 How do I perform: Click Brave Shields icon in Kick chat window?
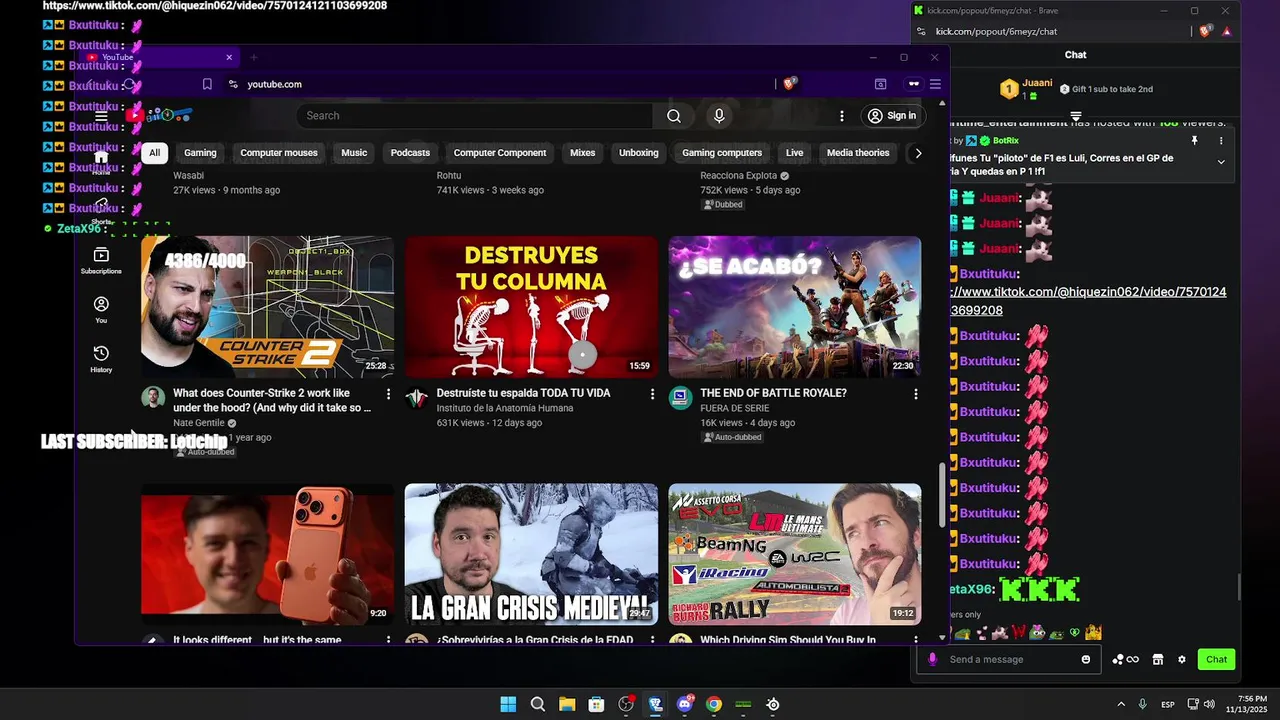coord(1205,31)
